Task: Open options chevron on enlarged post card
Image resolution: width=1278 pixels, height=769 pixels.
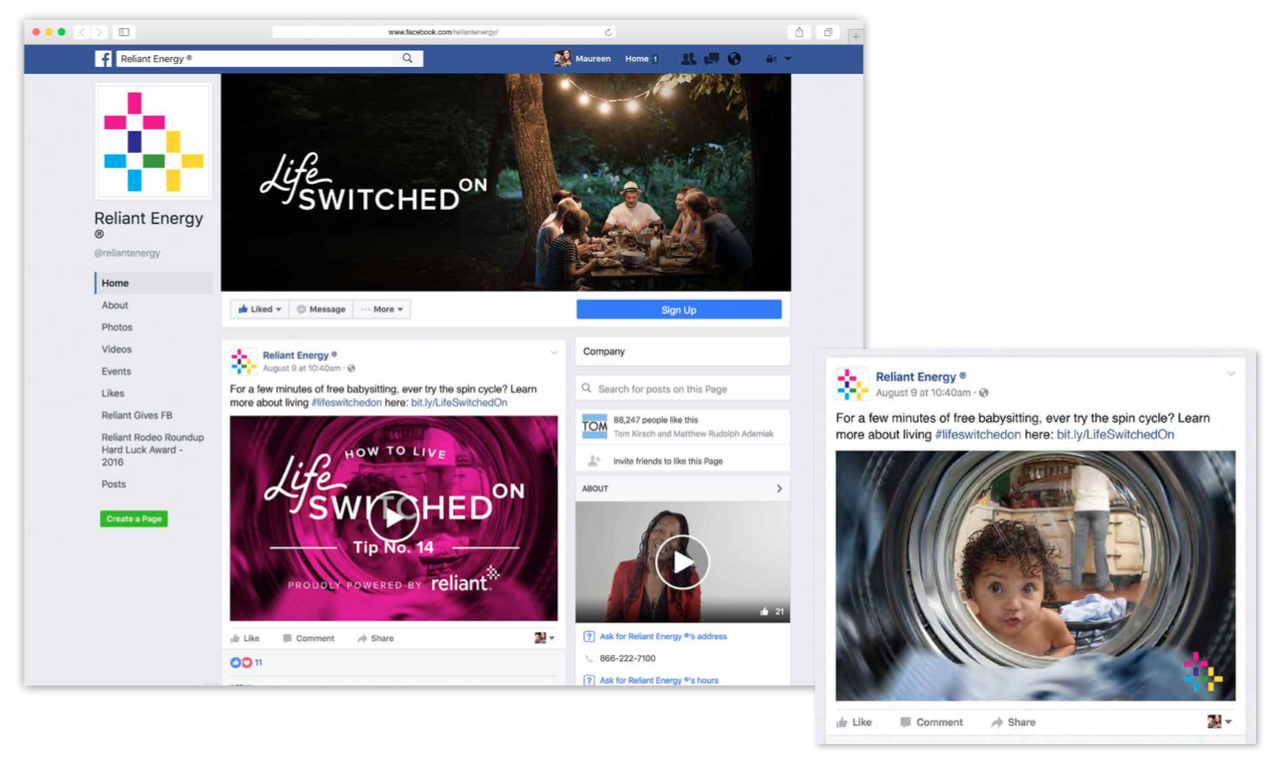Action: (1231, 374)
